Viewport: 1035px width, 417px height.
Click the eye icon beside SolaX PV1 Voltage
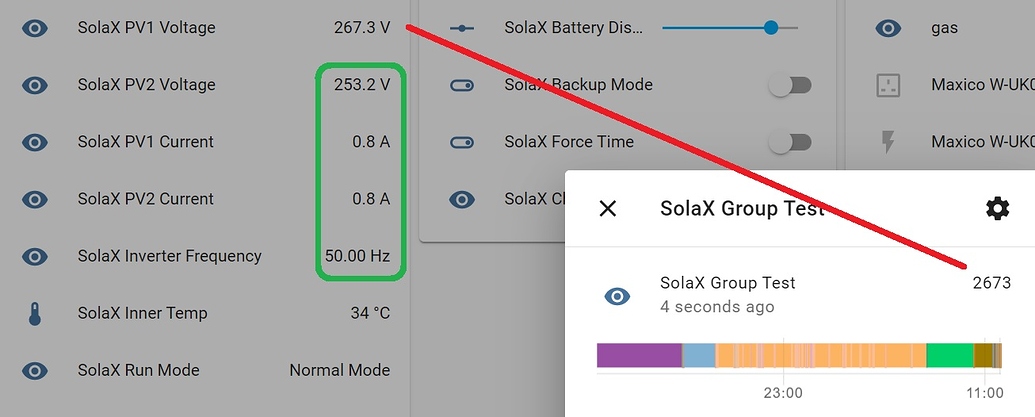(x=35, y=28)
